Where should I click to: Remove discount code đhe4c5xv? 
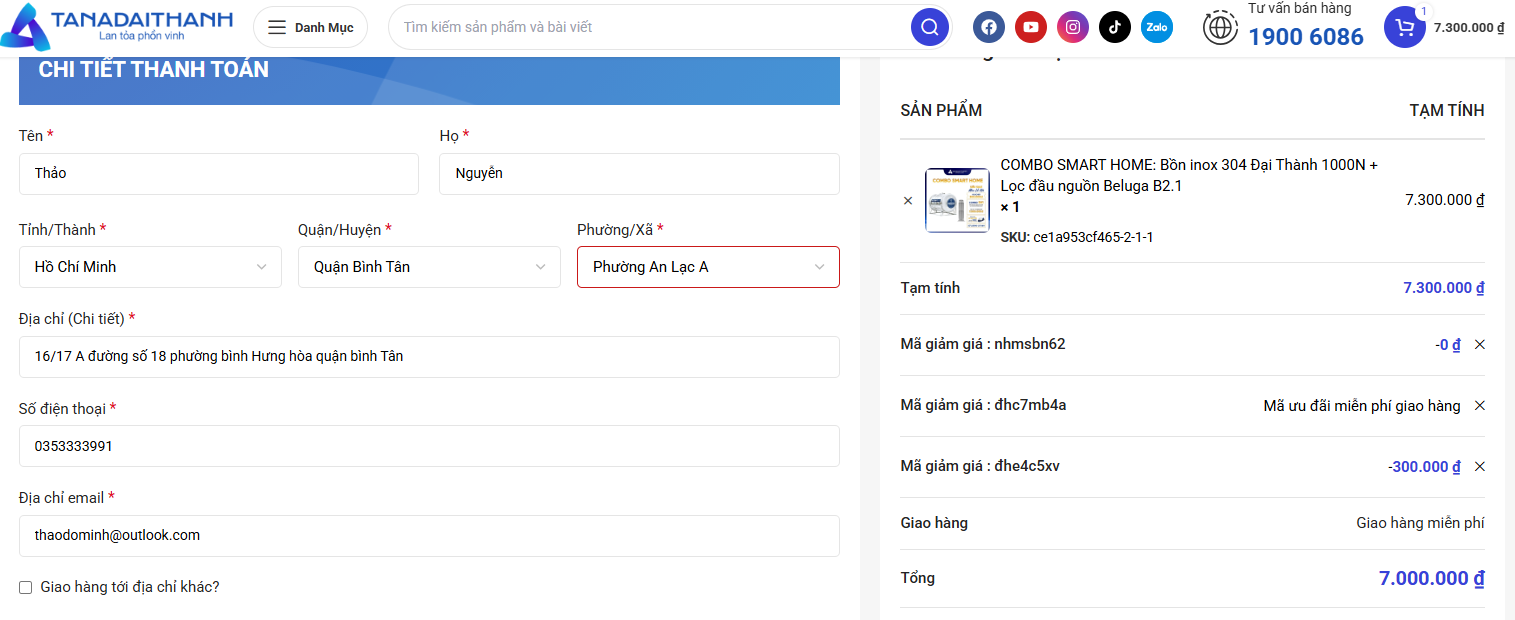coord(1480,467)
